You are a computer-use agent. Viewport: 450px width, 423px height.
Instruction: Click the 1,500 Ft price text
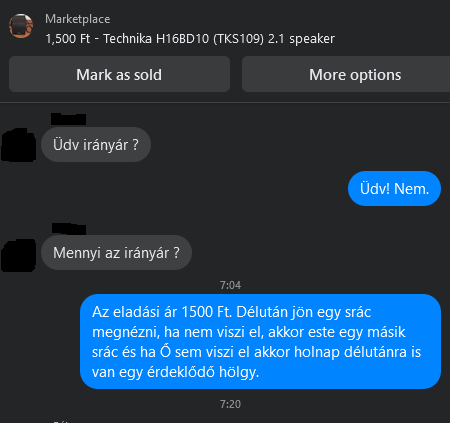click(68, 39)
